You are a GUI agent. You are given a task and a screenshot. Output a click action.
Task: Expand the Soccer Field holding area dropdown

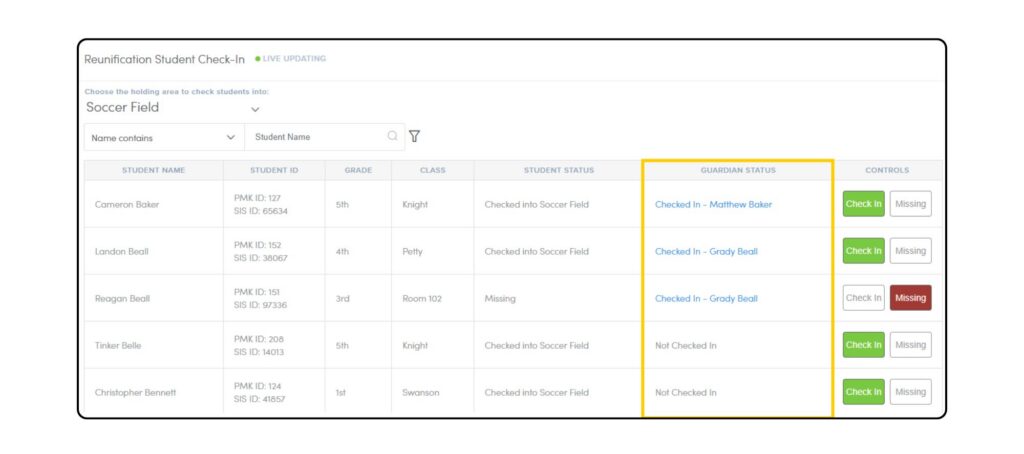click(255, 108)
